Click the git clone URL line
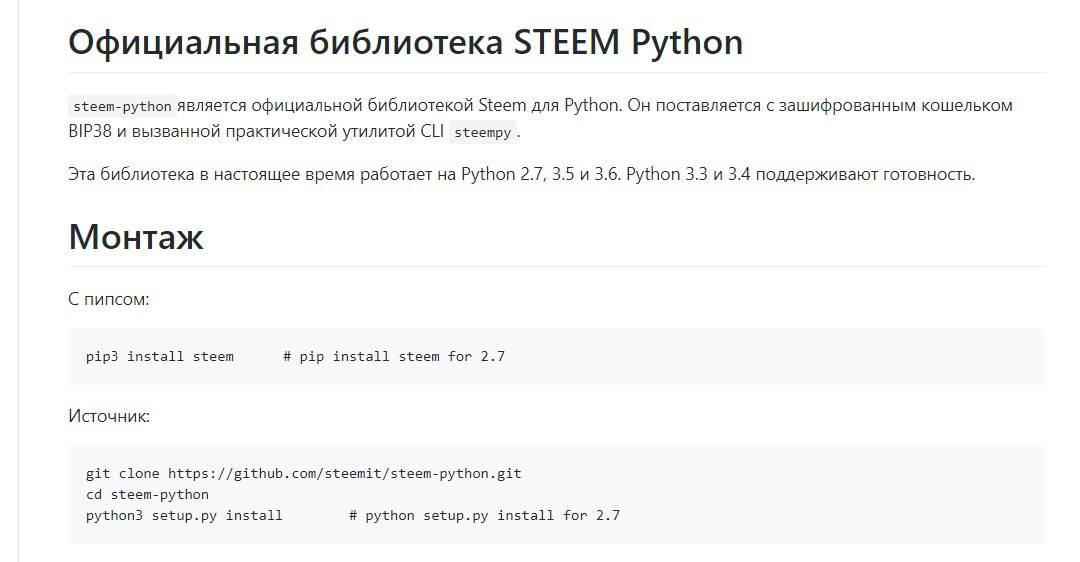 (x=304, y=474)
